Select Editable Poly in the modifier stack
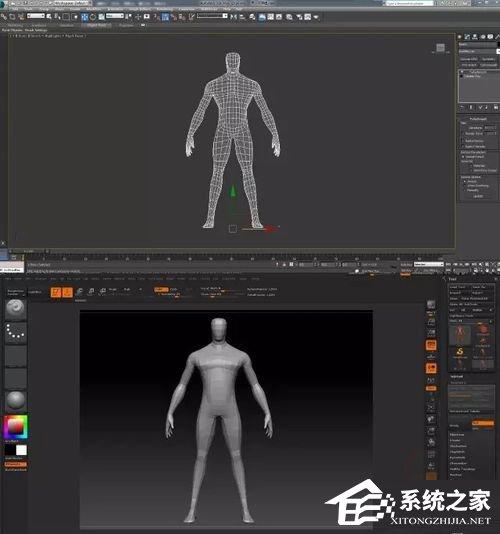 473,76
